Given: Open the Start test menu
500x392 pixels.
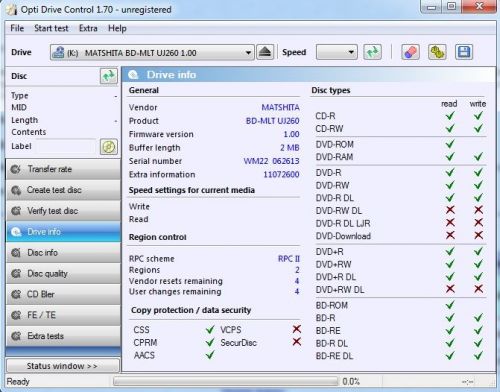Looking at the screenshot, I should click(x=51, y=28).
